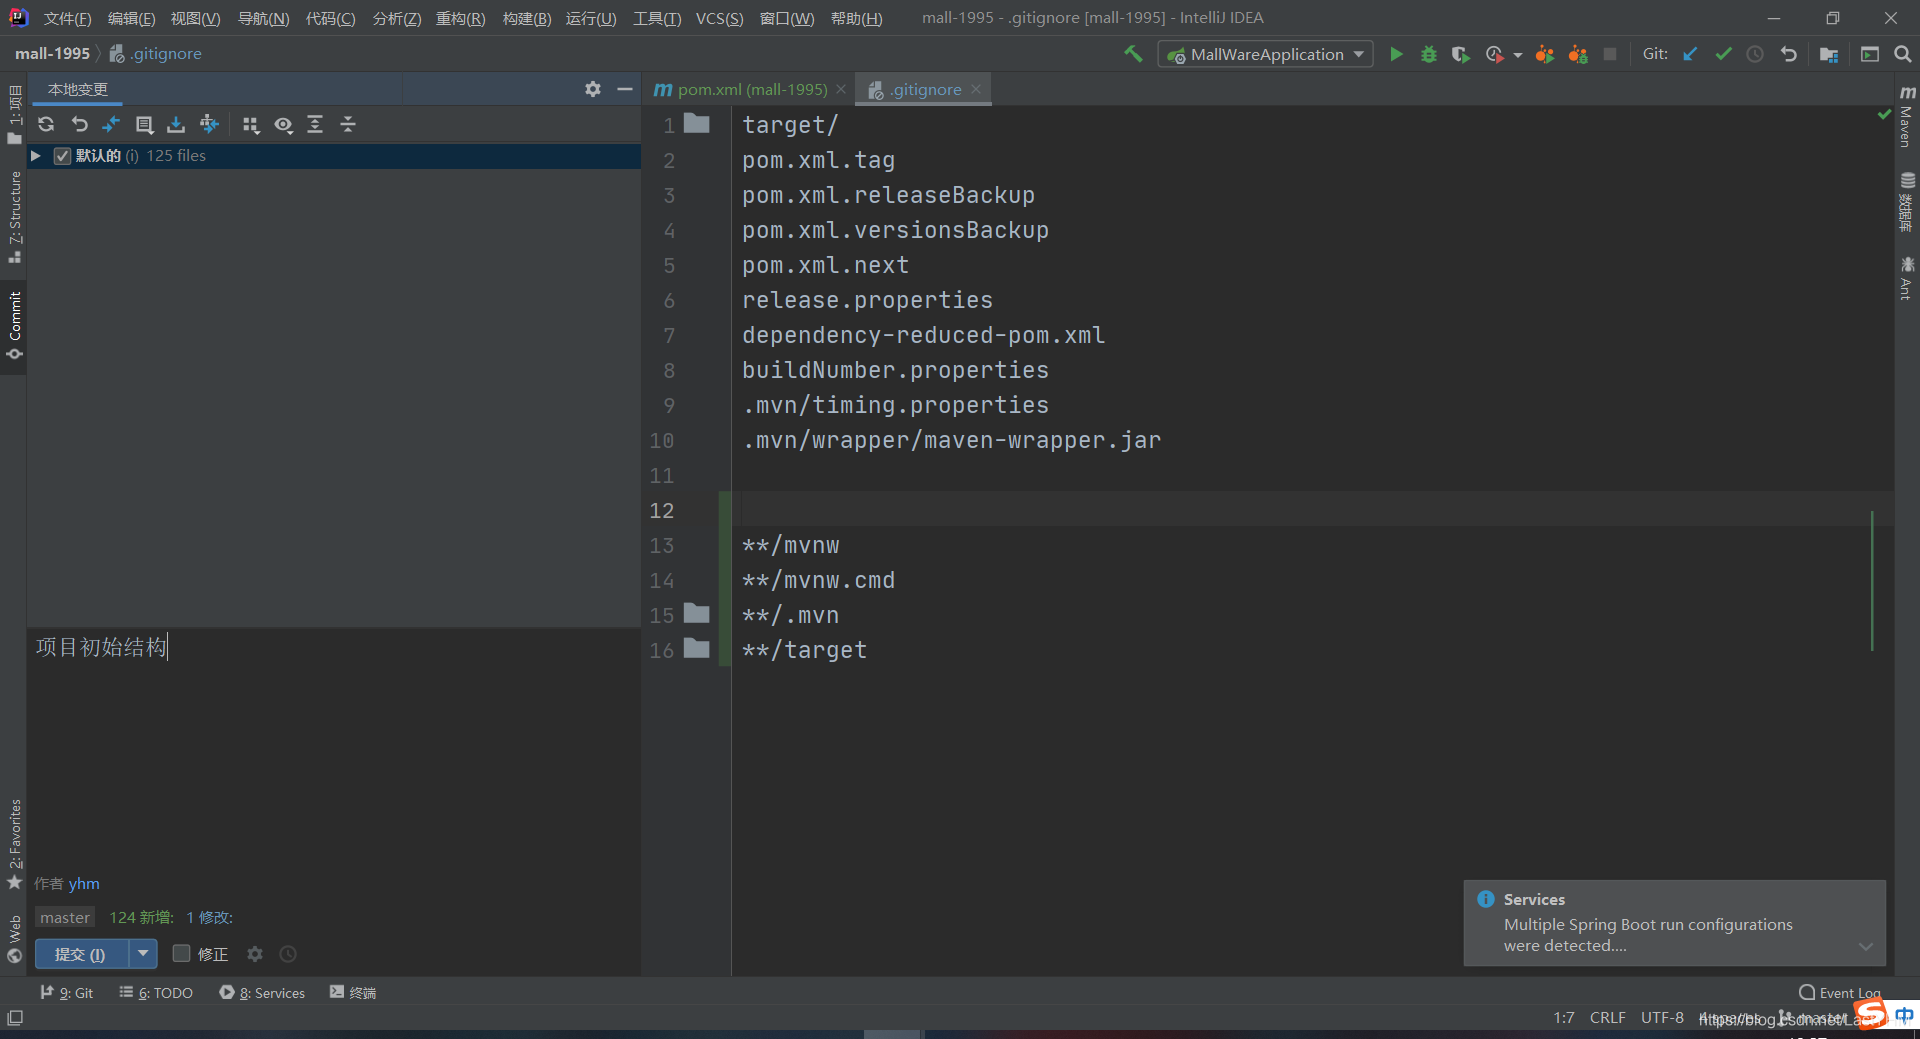Show Diff for selected change
Image resolution: width=1920 pixels, height=1039 pixels.
[111, 124]
